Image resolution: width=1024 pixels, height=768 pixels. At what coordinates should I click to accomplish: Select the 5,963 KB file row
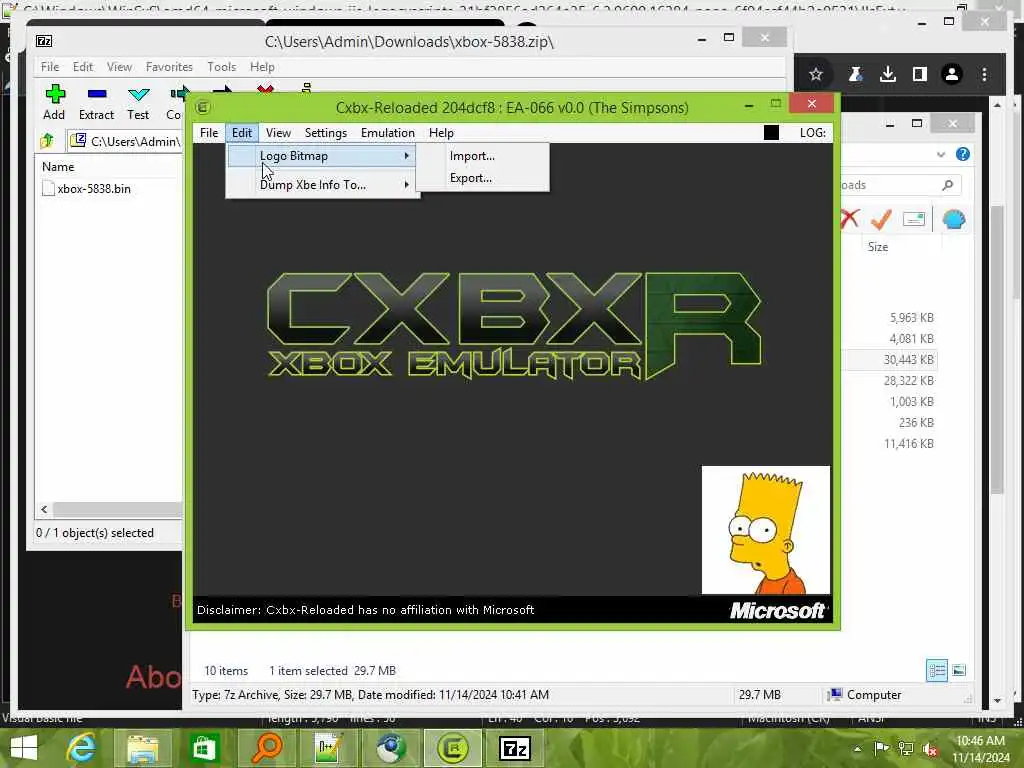point(889,317)
